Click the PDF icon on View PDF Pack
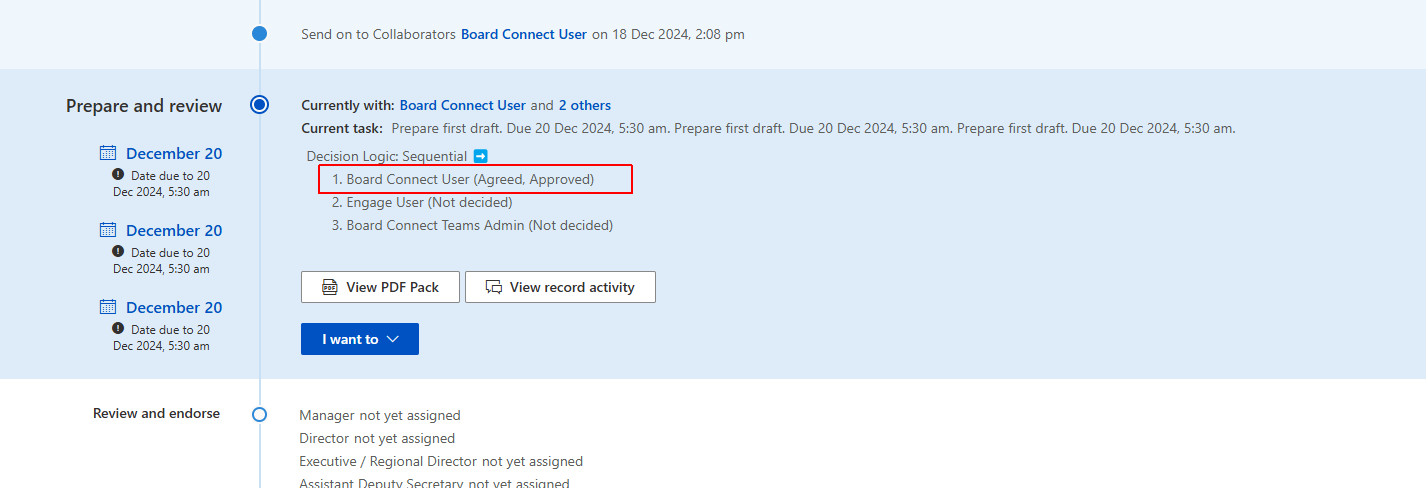The width and height of the screenshot is (1426, 488). point(330,287)
